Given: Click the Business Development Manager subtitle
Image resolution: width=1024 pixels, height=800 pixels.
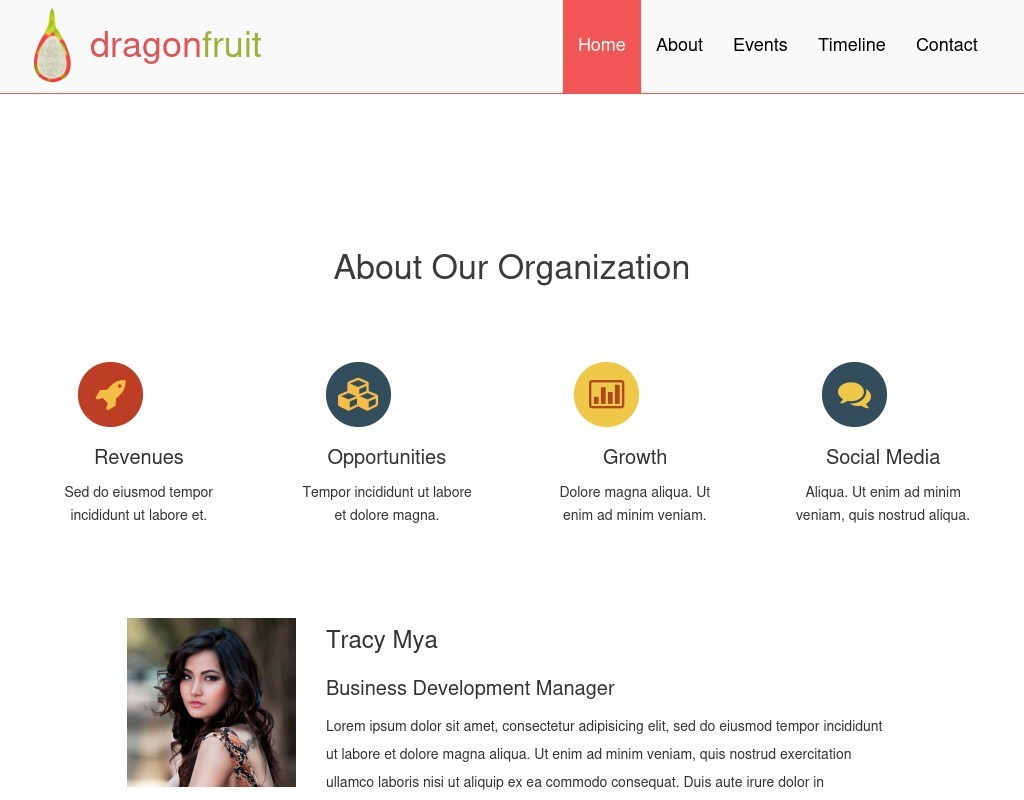Looking at the screenshot, I should [x=470, y=688].
